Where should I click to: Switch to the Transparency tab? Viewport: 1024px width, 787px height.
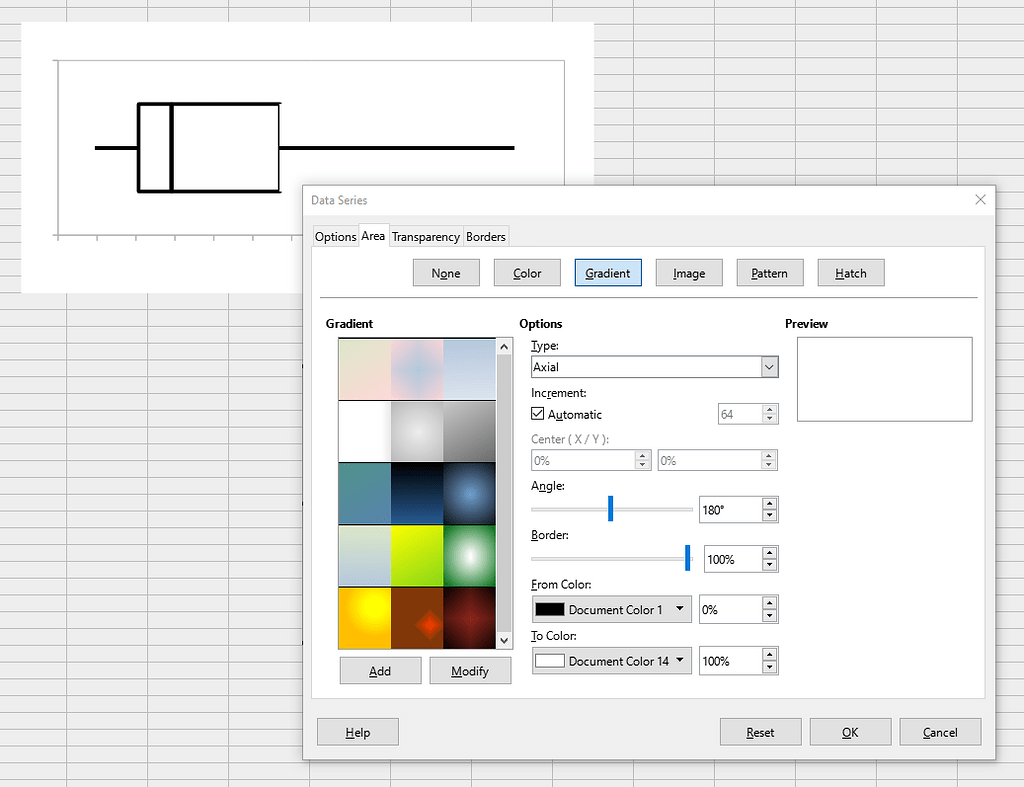pos(425,236)
